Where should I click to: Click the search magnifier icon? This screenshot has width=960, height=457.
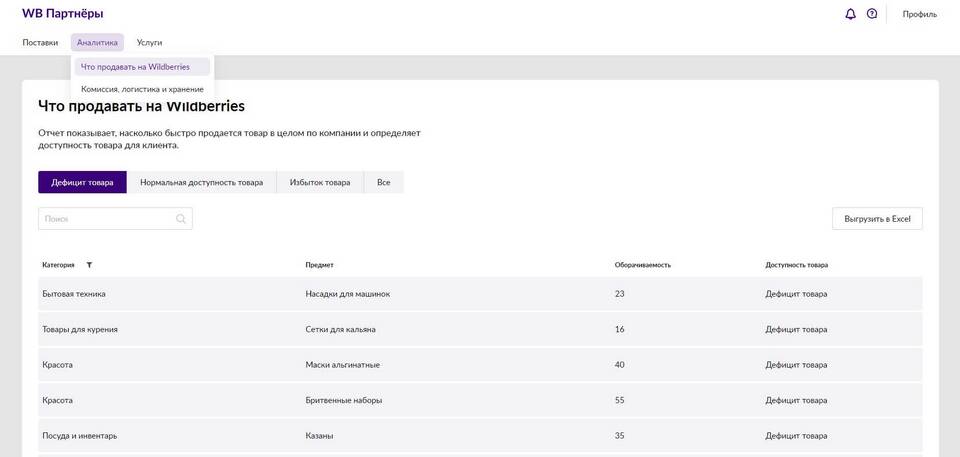pos(181,219)
